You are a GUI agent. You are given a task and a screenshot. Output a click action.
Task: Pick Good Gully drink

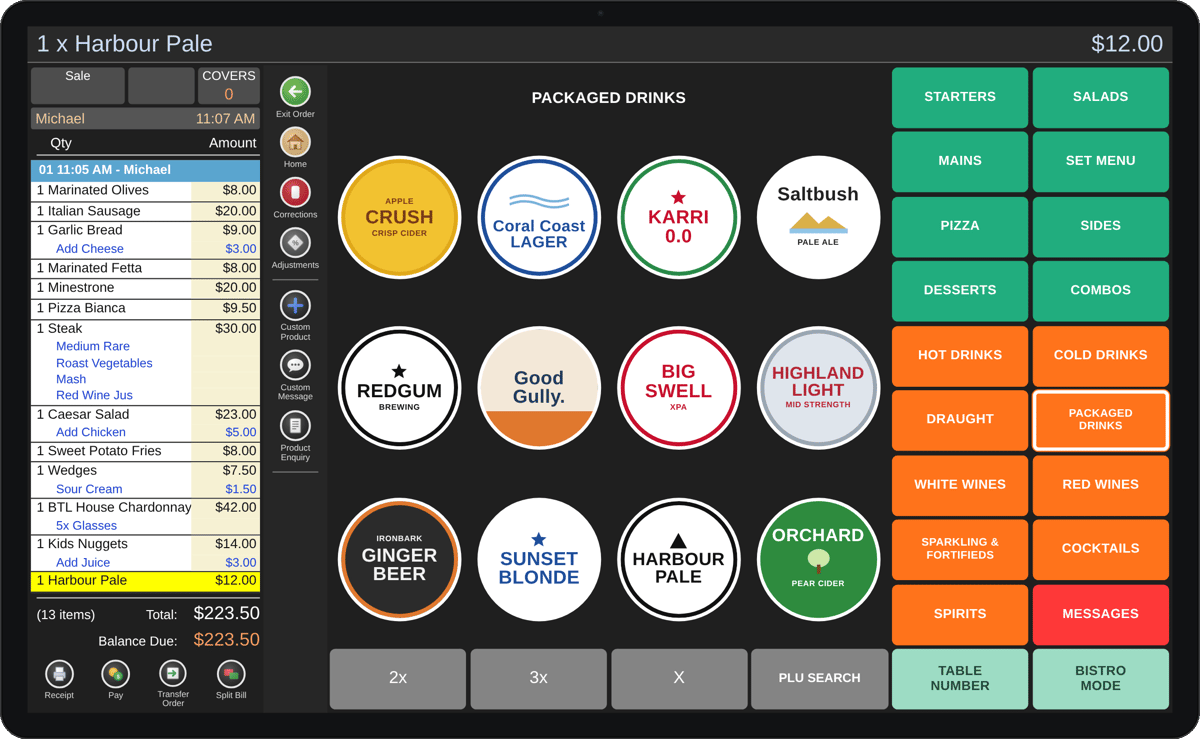(539, 388)
